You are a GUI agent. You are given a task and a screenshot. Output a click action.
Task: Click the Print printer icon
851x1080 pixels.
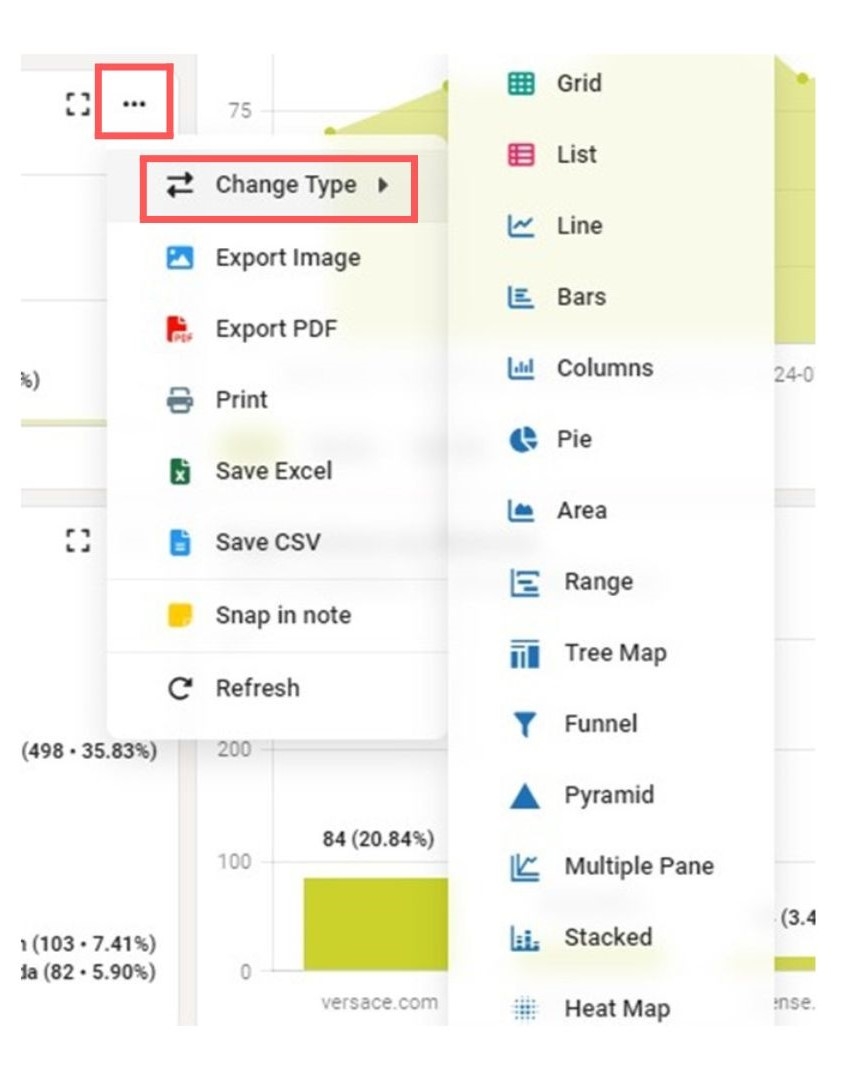(x=180, y=400)
